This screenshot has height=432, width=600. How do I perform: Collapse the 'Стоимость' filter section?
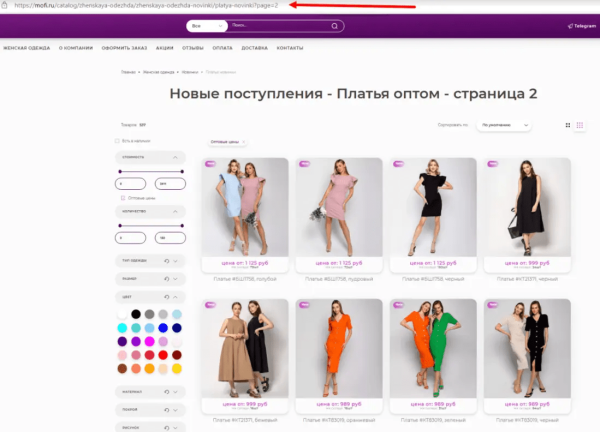point(175,157)
